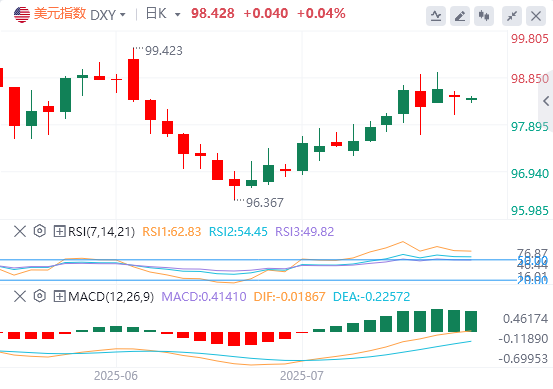Click the MACD(12,26,9) label

click(x=111, y=297)
